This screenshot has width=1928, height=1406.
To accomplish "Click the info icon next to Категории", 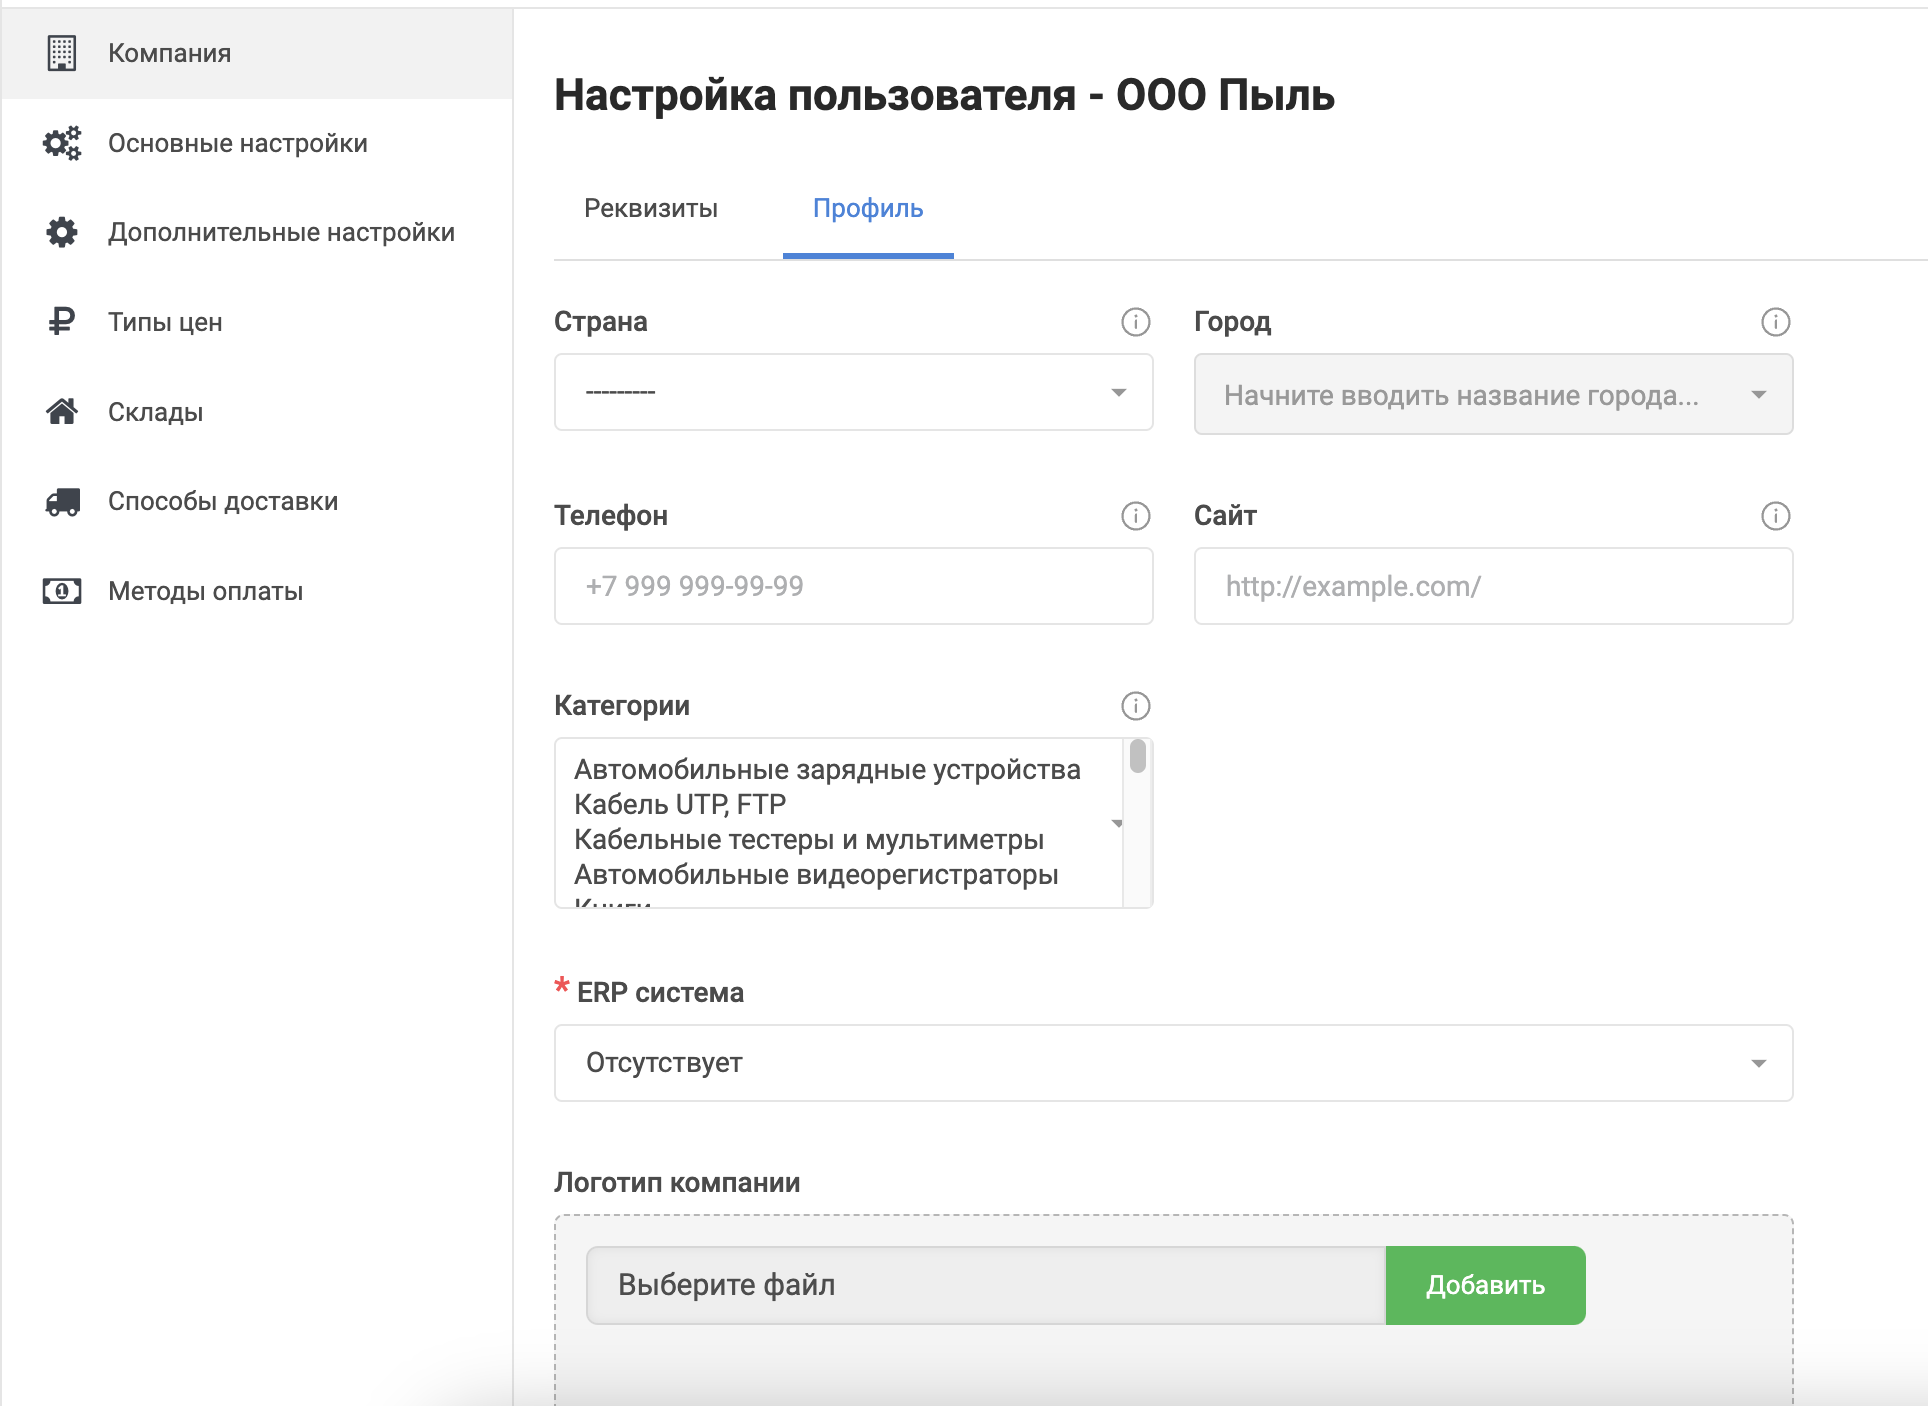I will coord(1135,706).
